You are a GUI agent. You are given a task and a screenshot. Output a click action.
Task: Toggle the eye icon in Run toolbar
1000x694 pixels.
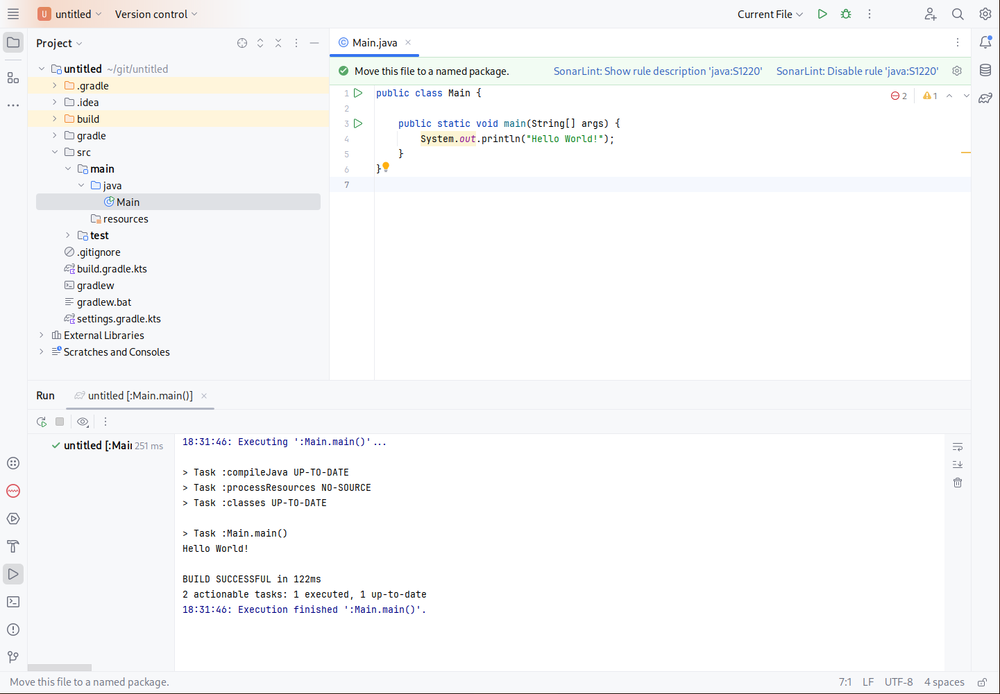click(x=83, y=422)
